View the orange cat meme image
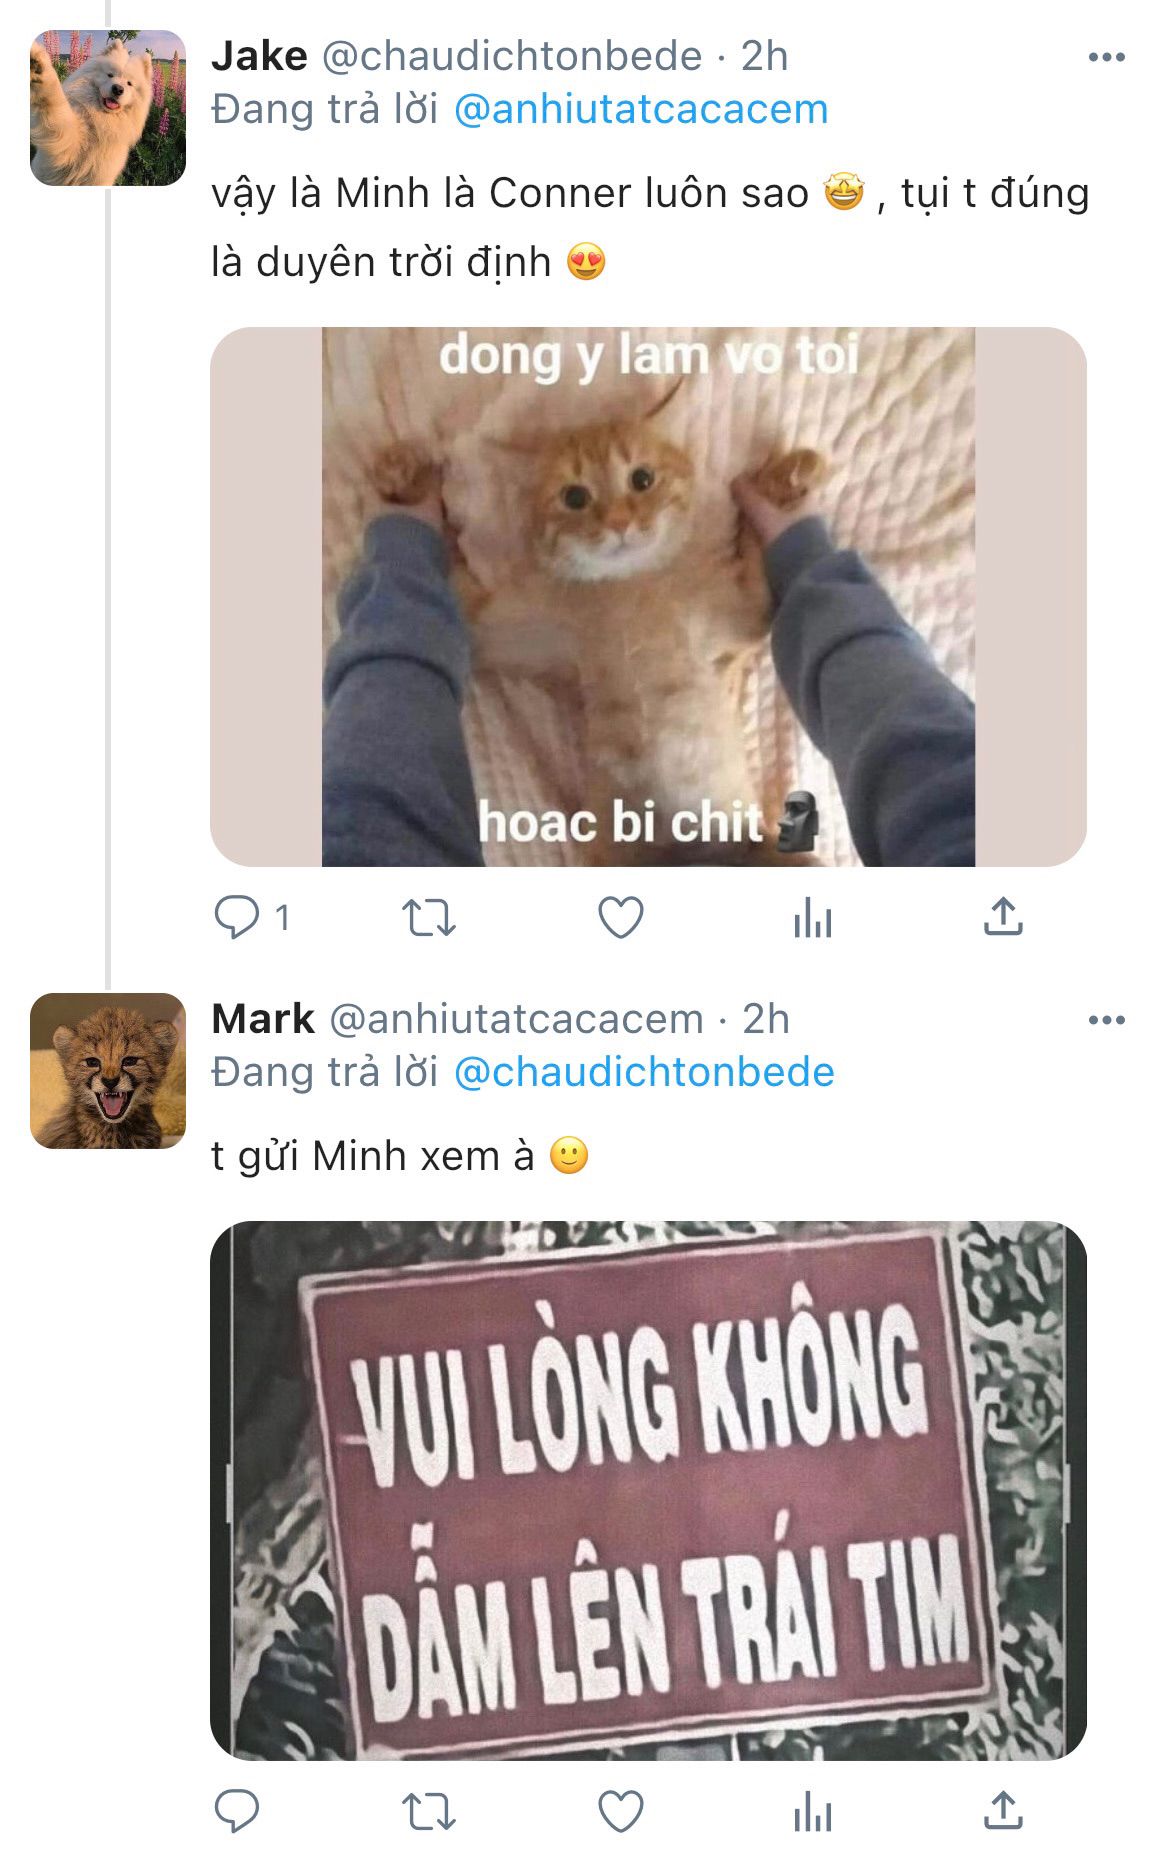The height and width of the screenshot is (1852, 1170). (x=648, y=596)
